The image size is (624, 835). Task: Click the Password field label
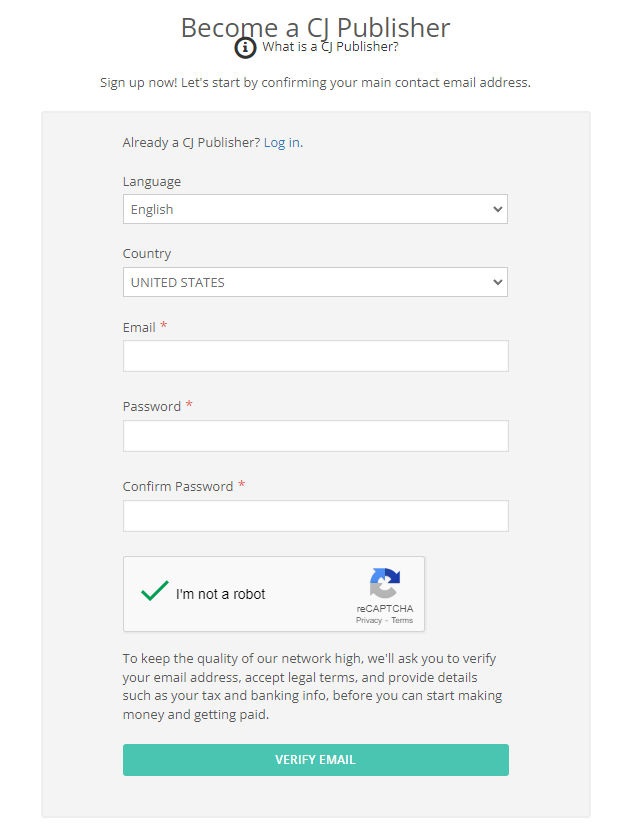(x=152, y=406)
